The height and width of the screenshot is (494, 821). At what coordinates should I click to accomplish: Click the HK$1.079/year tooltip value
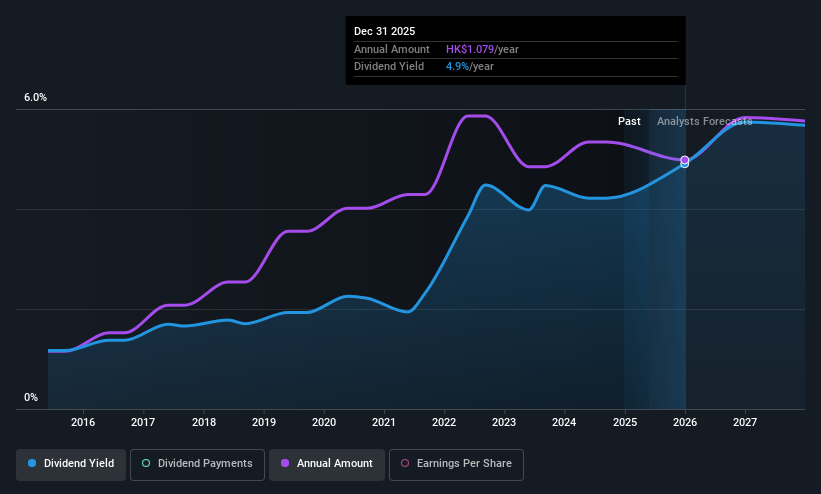482,49
